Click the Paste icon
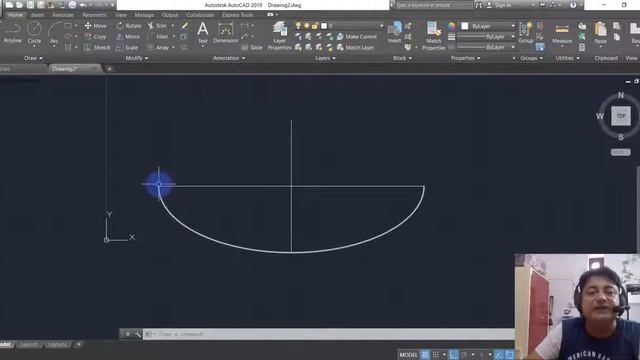640x360 pixels. (x=600, y=33)
